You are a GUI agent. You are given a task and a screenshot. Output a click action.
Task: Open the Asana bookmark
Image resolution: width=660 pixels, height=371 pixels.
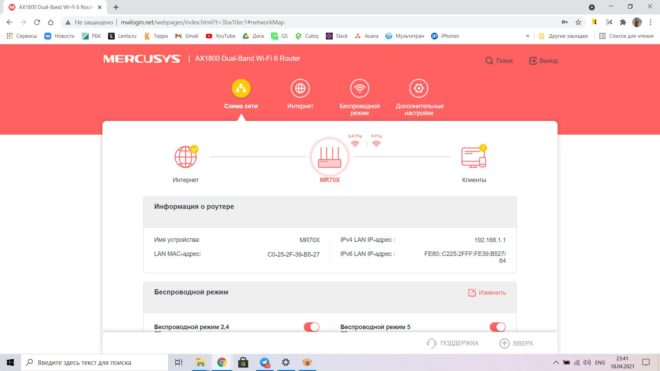click(x=367, y=36)
